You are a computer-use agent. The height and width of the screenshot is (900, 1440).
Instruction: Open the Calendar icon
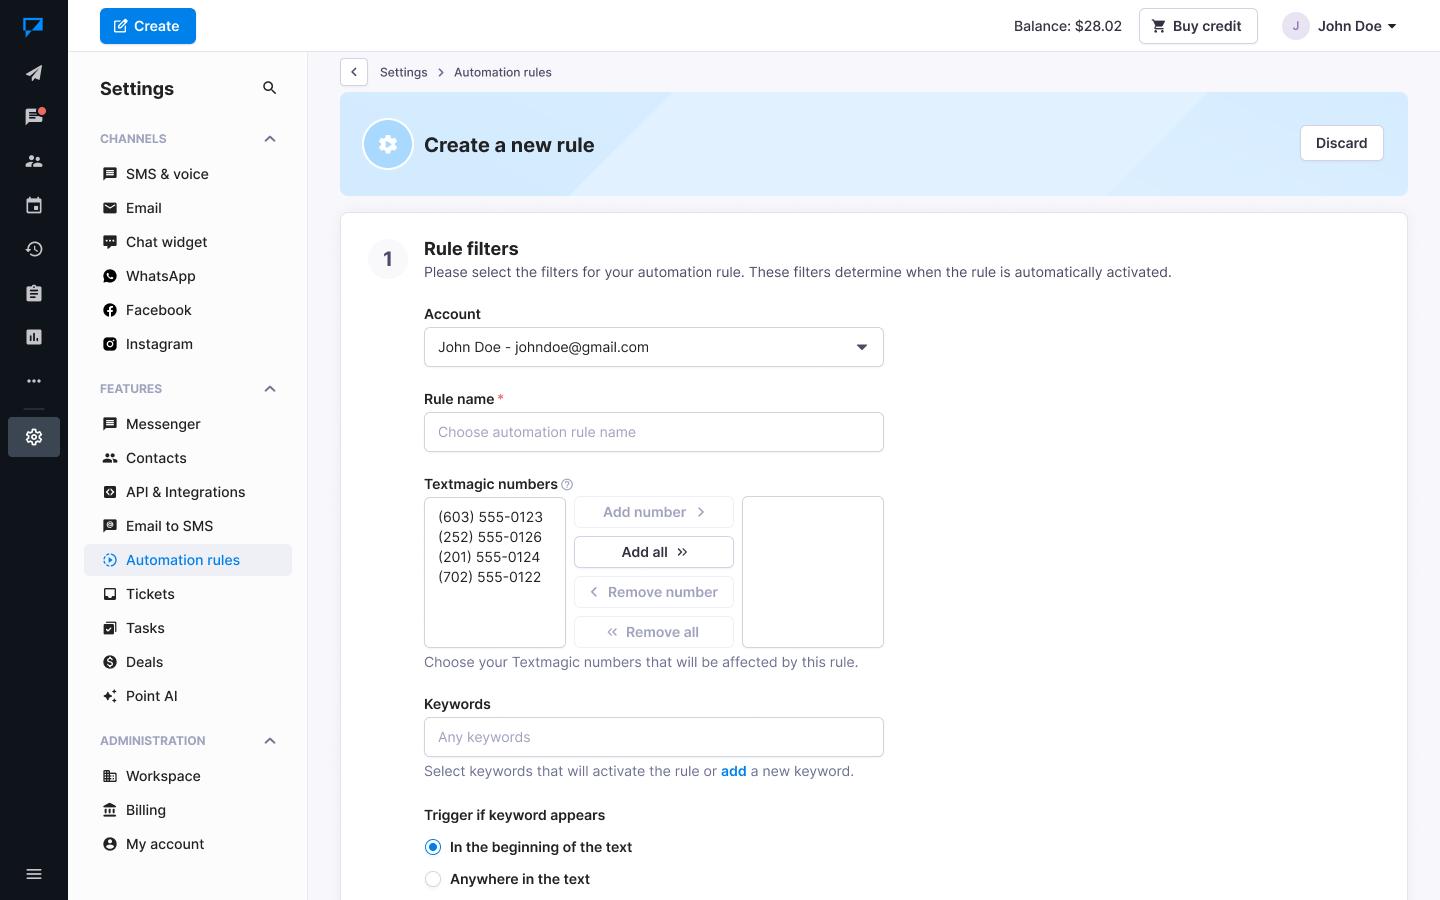(33, 204)
